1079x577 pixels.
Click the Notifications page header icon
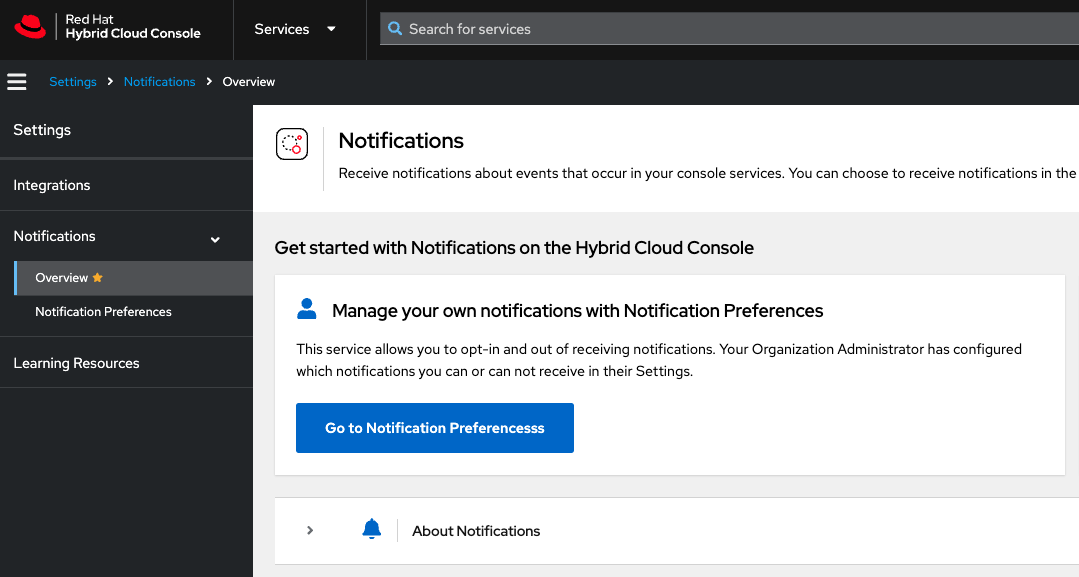(x=292, y=145)
